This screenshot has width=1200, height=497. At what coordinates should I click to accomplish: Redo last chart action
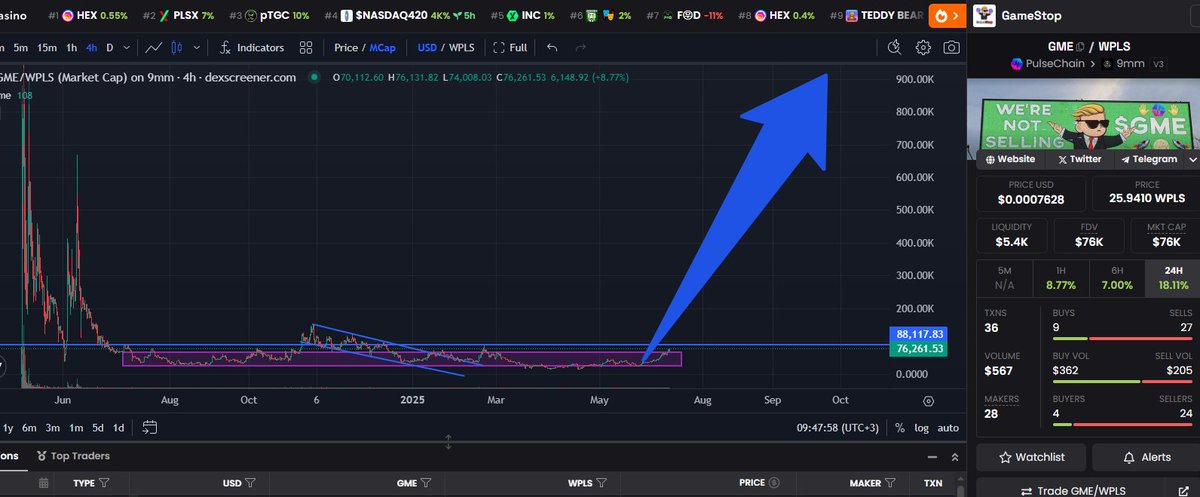[x=581, y=47]
